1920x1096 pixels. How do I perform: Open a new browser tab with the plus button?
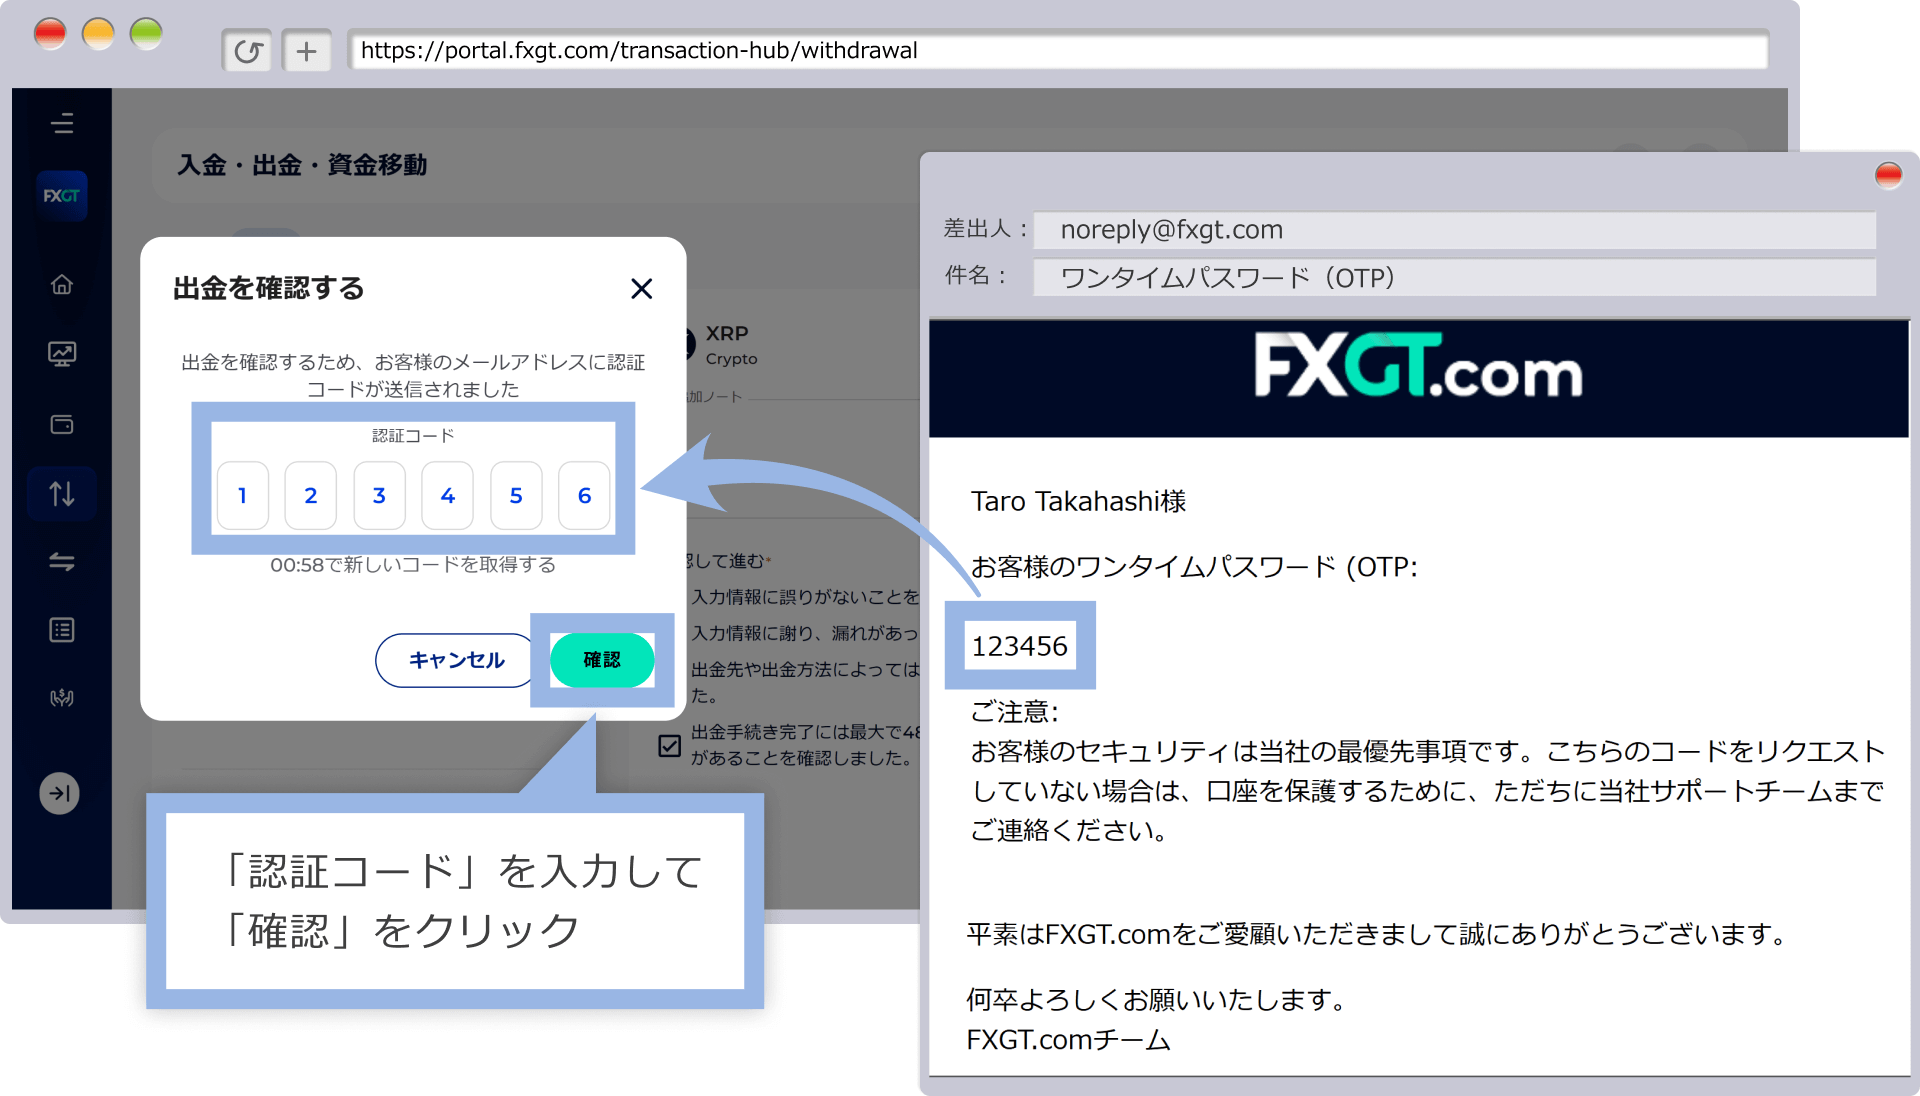307,50
